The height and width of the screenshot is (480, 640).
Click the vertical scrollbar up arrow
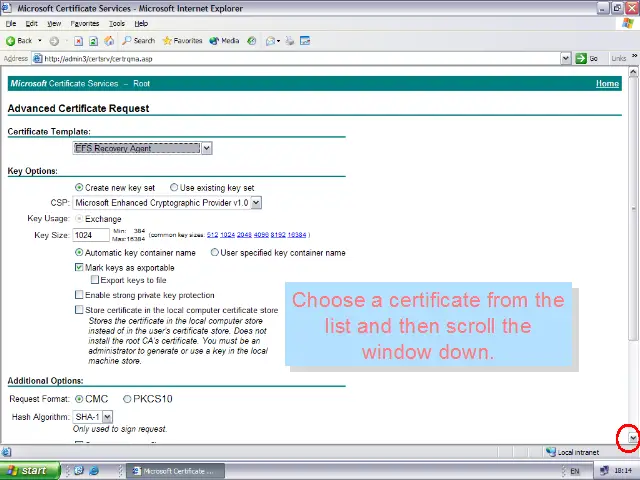(633, 72)
